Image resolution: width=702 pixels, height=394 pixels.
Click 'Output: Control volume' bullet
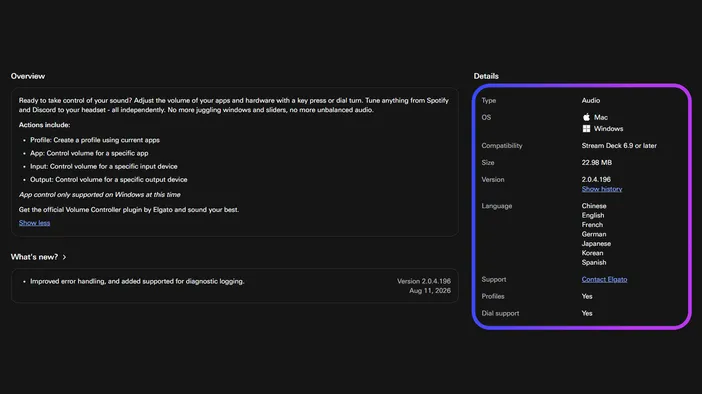click(109, 180)
